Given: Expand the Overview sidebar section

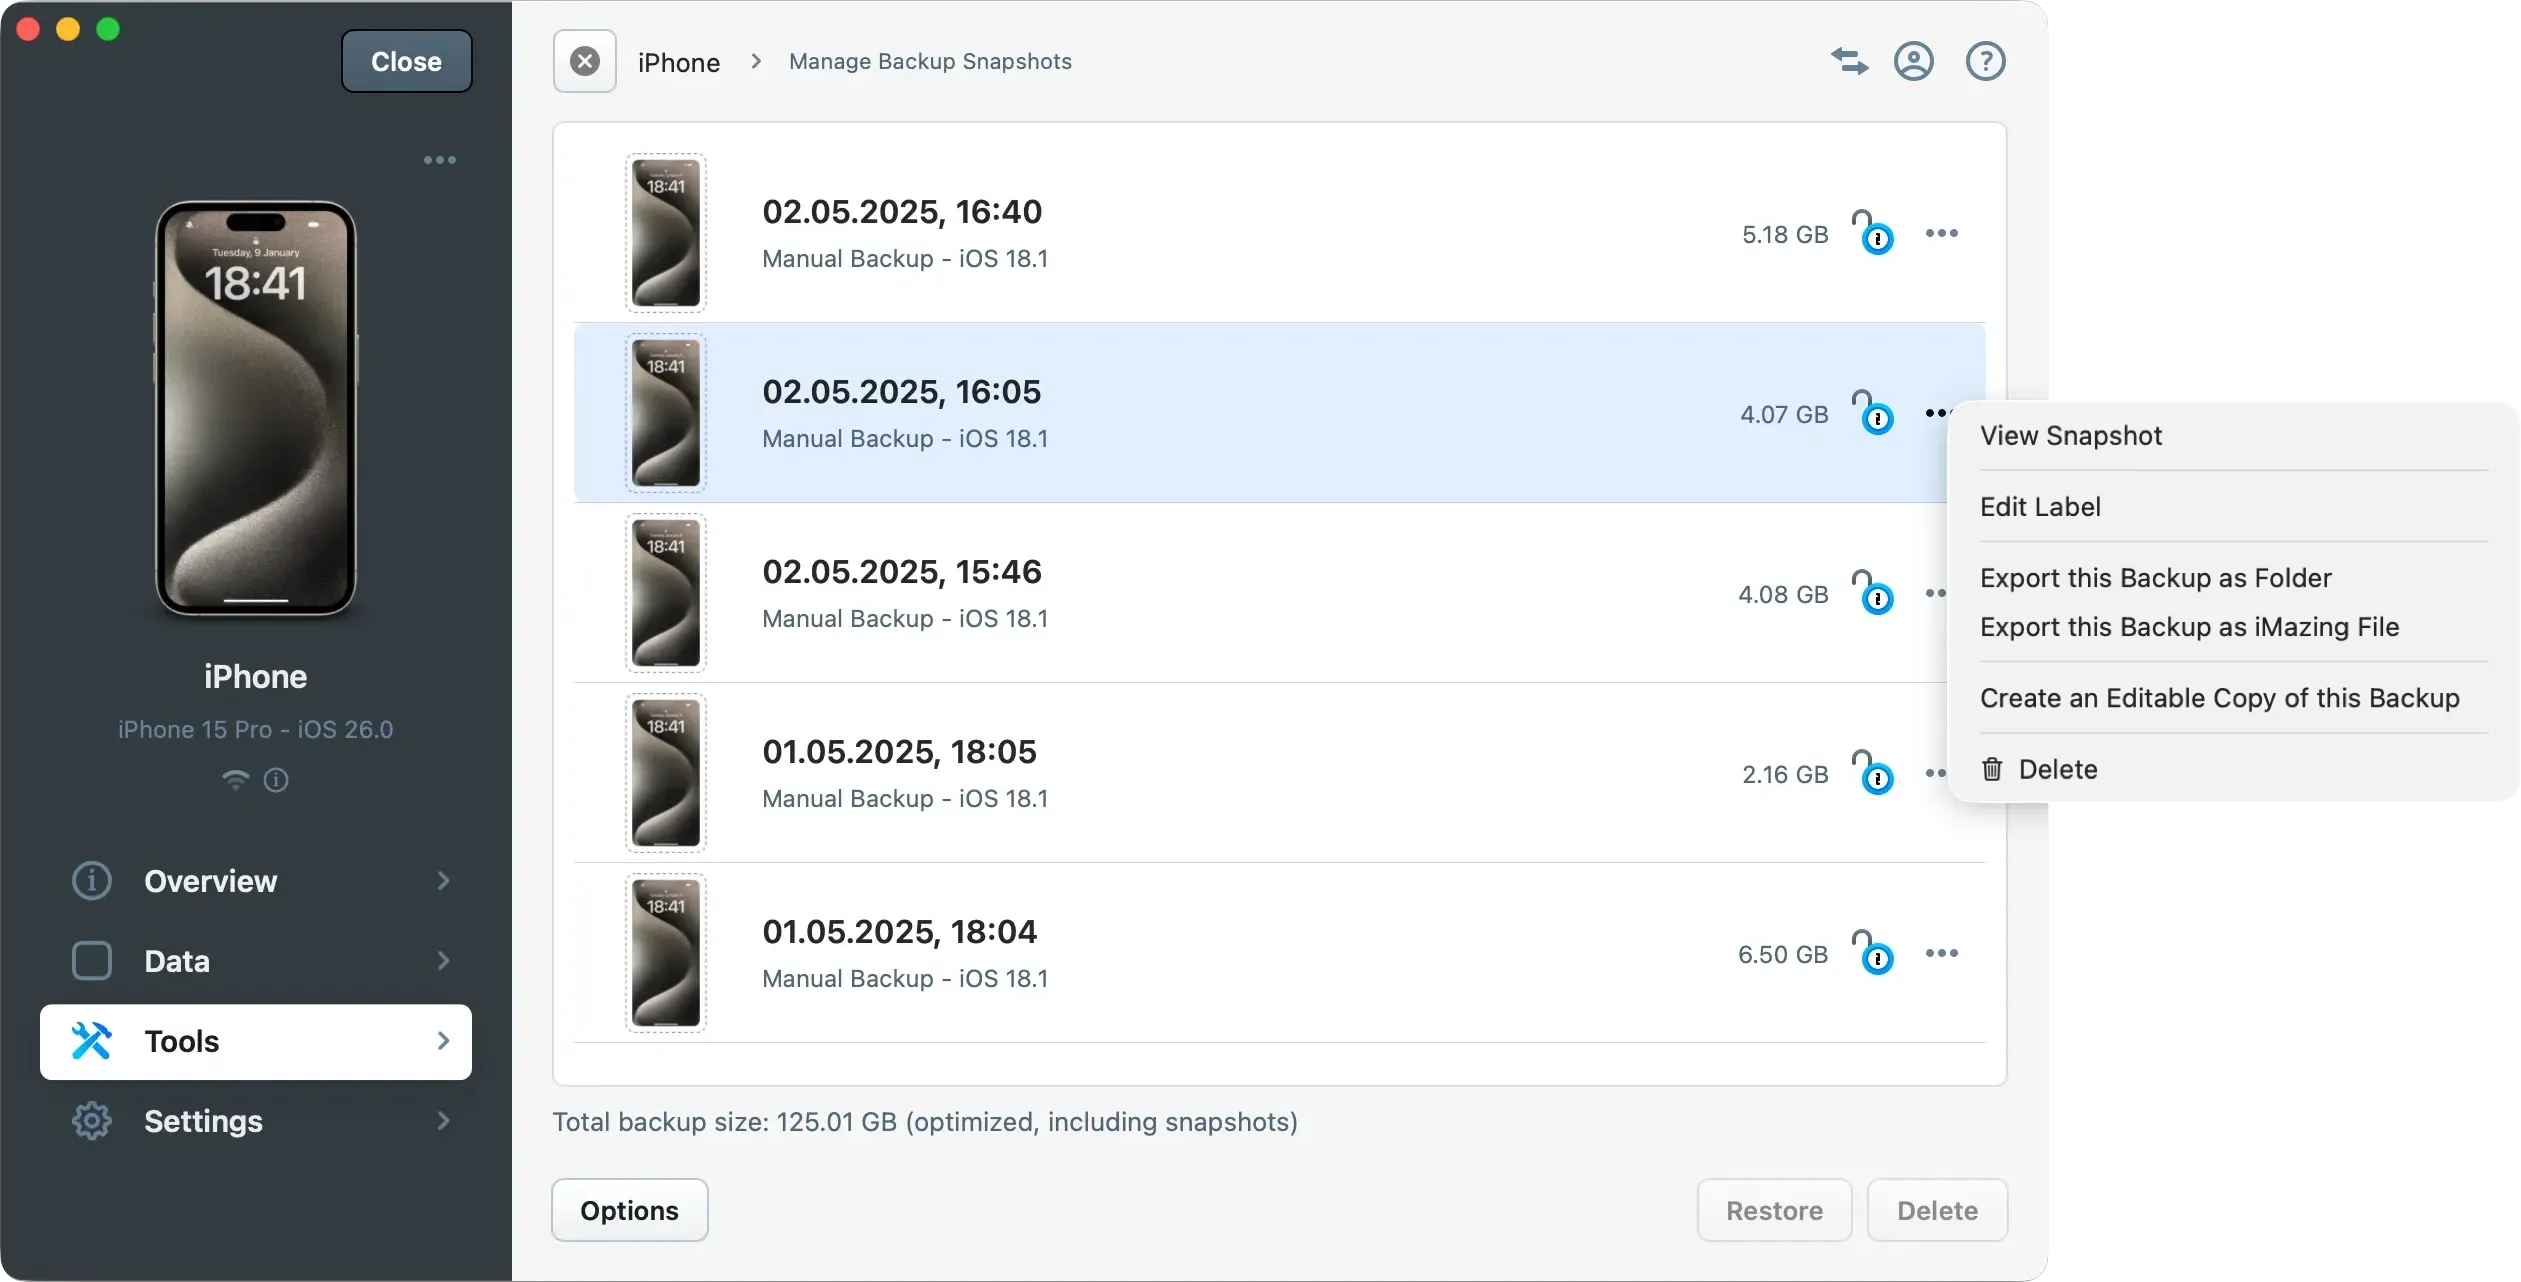Looking at the screenshot, I should coord(443,881).
